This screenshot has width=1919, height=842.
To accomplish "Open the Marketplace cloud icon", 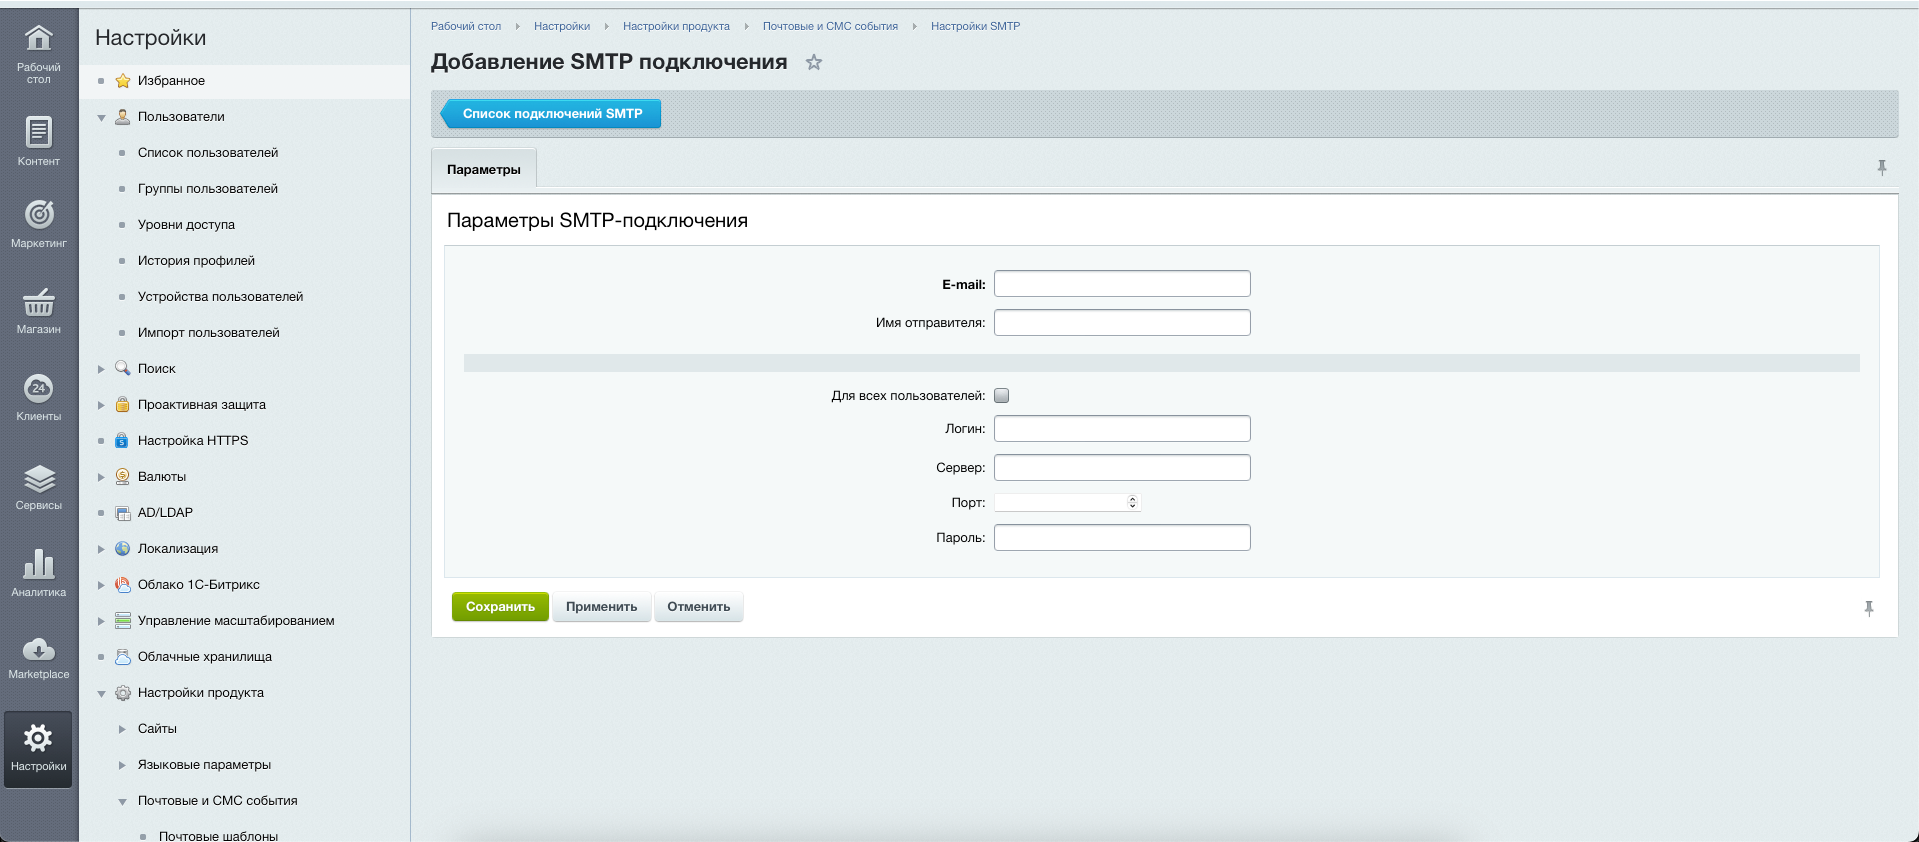I will tap(38, 650).
